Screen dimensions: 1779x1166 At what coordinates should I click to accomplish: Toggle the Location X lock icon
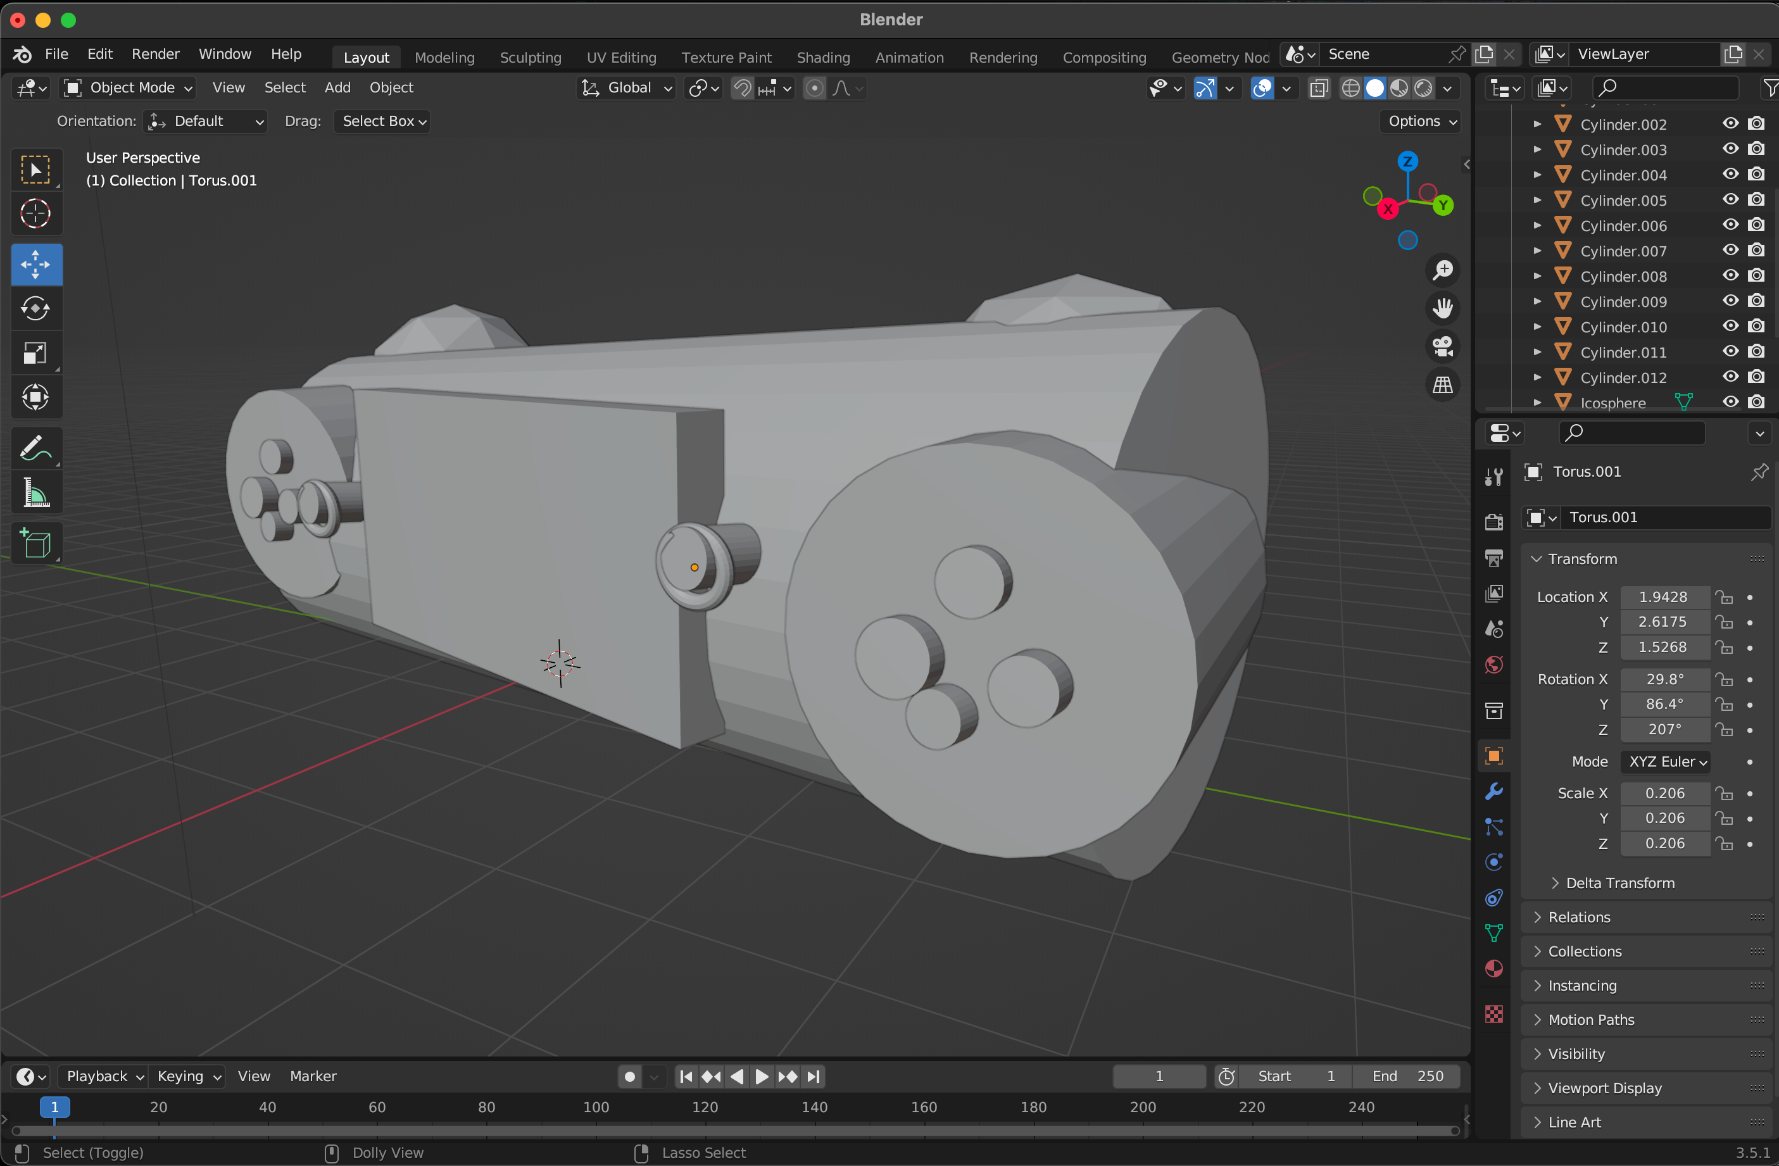[1724, 597]
